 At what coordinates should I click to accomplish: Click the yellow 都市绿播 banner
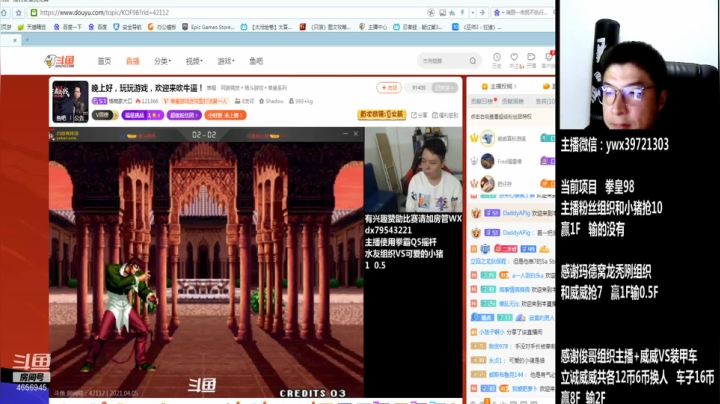pyautogui.click(x=382, y=114)
